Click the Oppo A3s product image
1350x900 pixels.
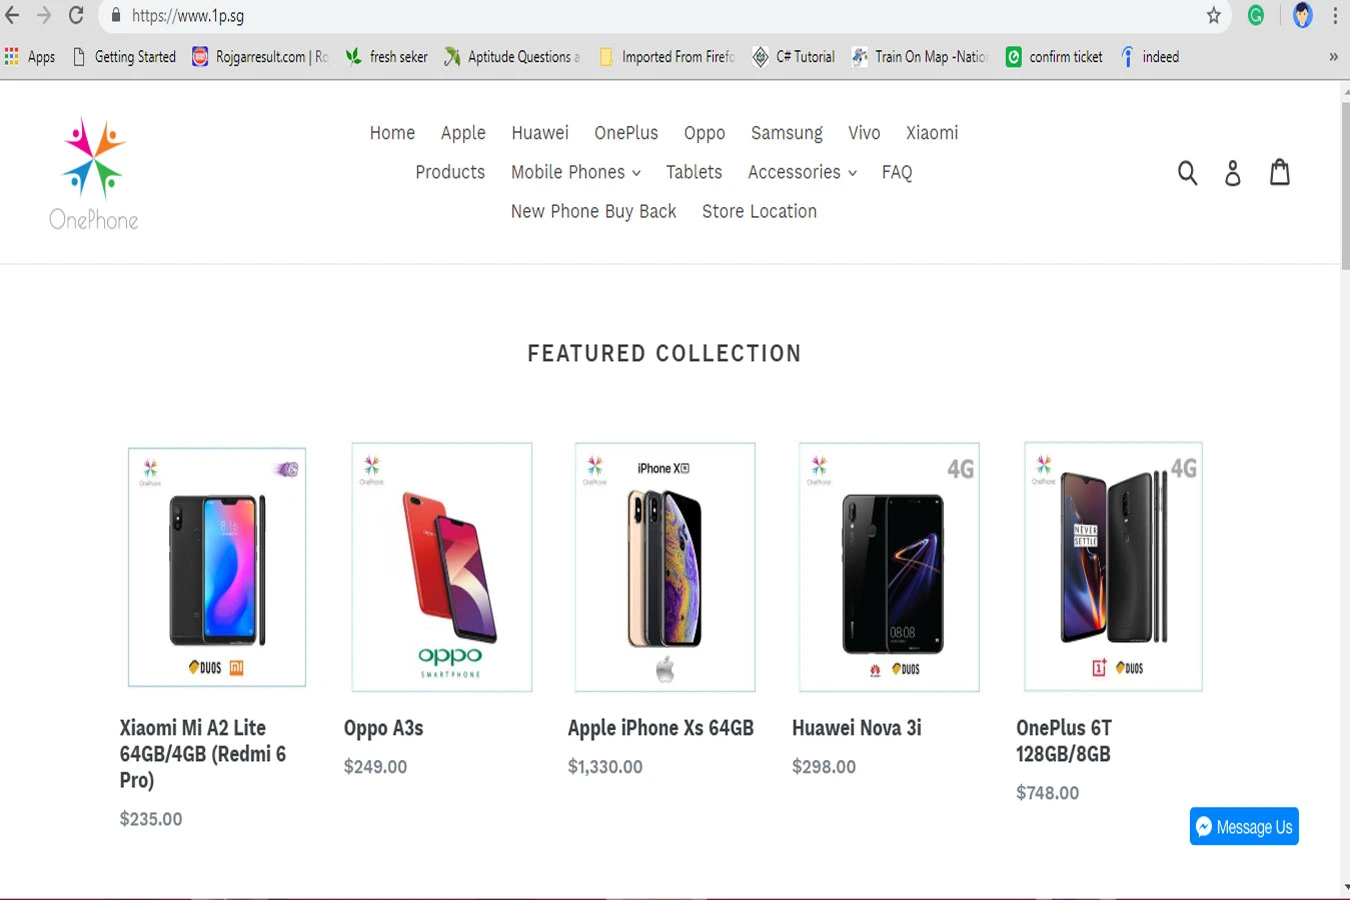pos(442,567)
